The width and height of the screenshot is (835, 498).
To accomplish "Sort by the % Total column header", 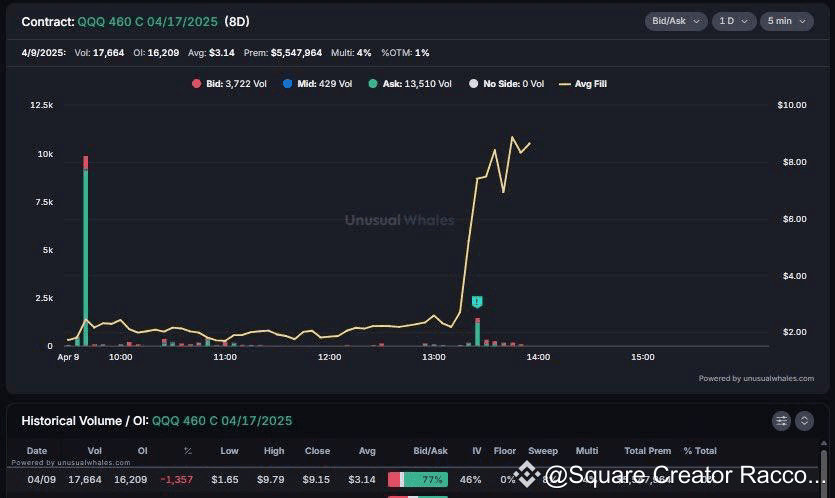I will (x=700, y=451).
